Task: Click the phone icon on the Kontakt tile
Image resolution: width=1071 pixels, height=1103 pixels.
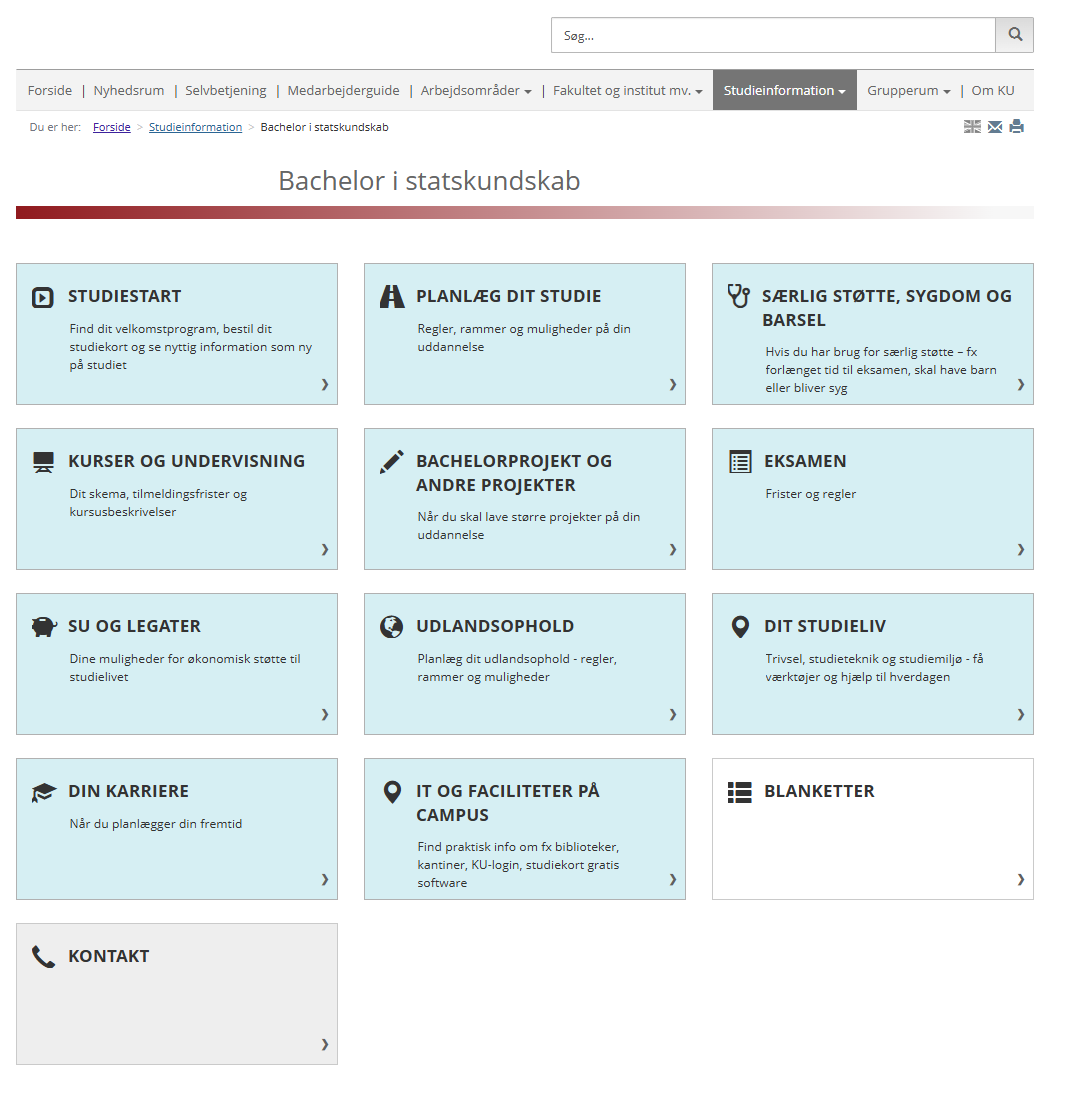Action: [x=41, y=955]
